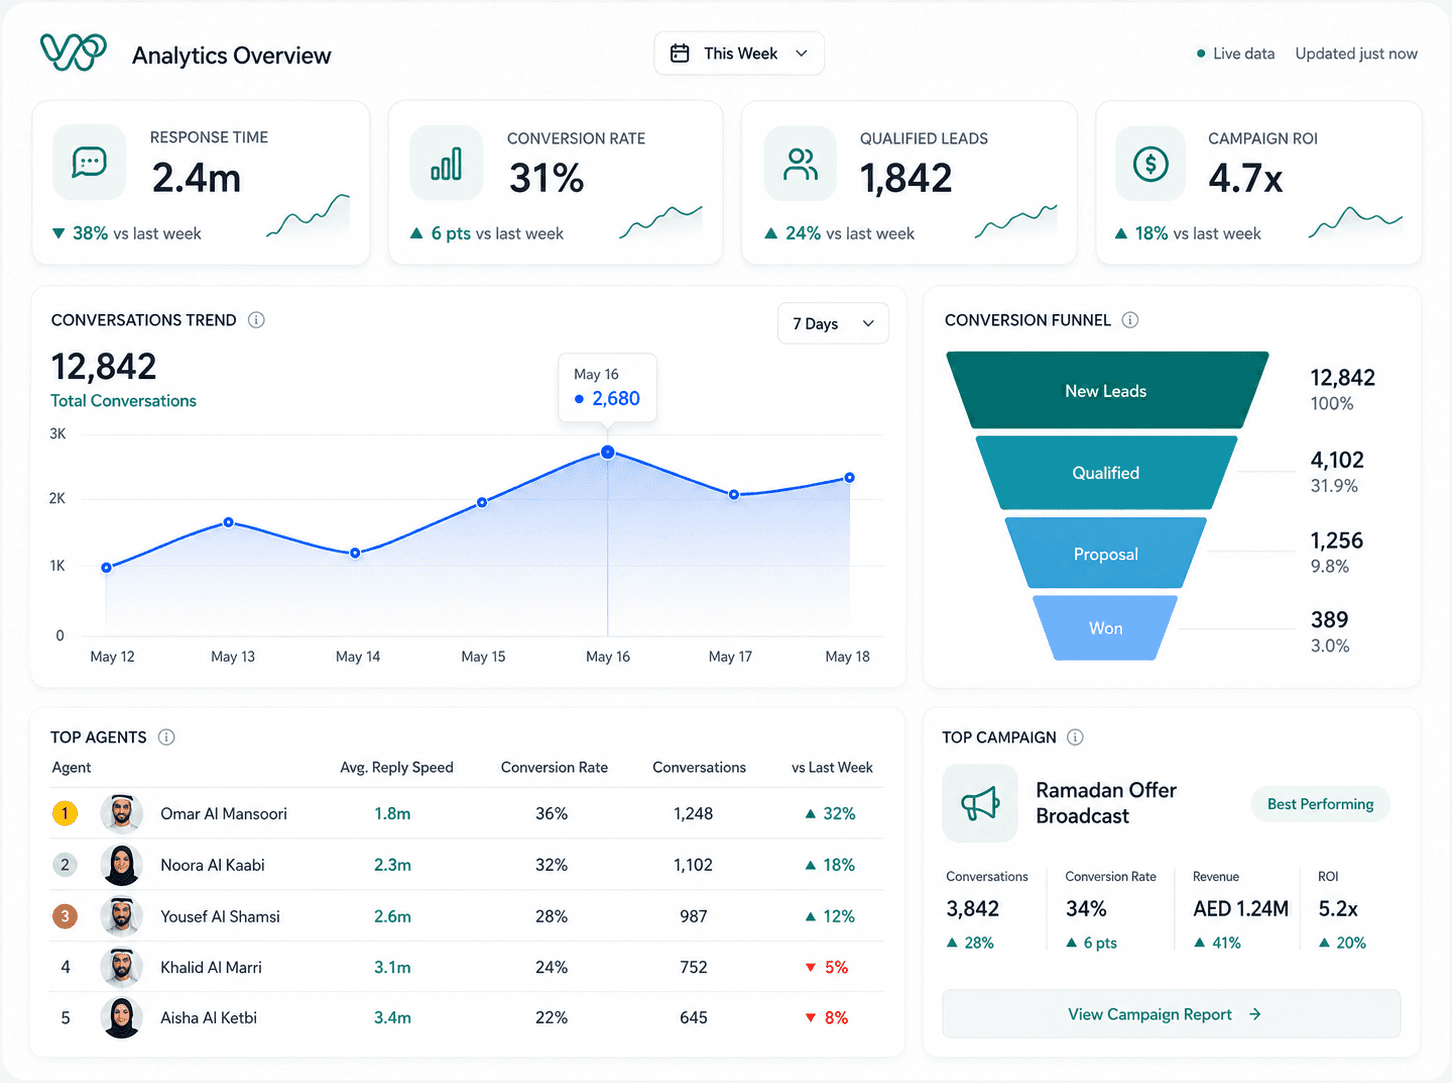Click the Best Performing badge
The width and height of the screenshot is (1452, 1083).
pos(1320,804)
